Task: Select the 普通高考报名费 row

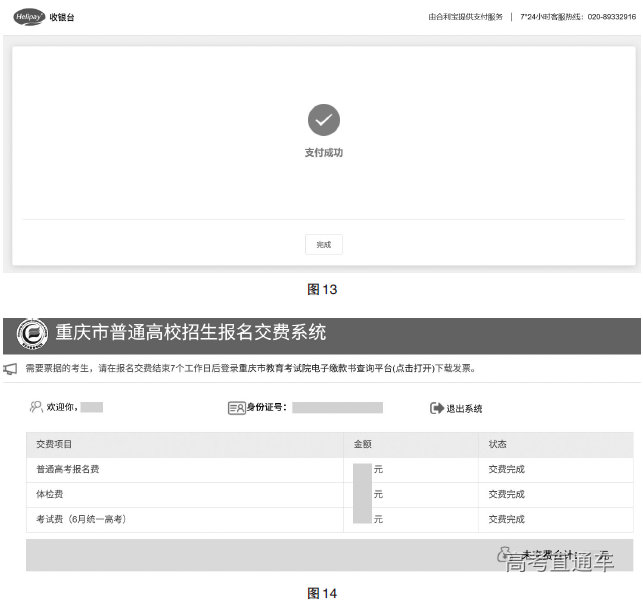Action: point(330,470)
